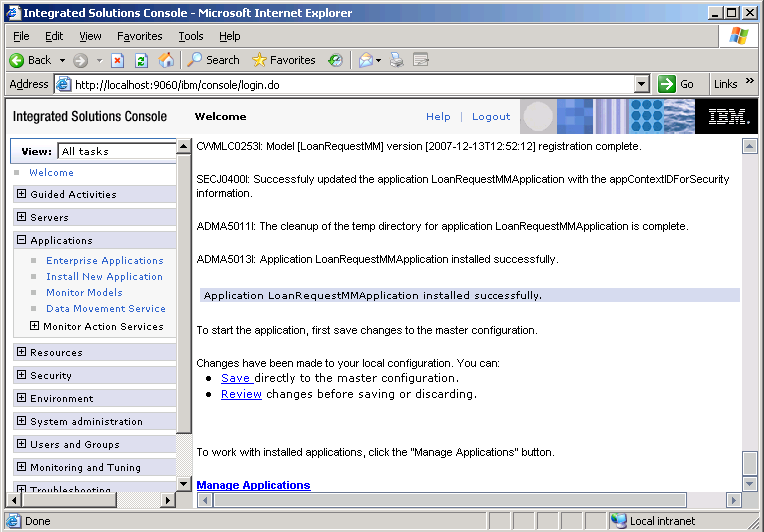
Task: Click the console Help link
Action: (x=438, y=116)
